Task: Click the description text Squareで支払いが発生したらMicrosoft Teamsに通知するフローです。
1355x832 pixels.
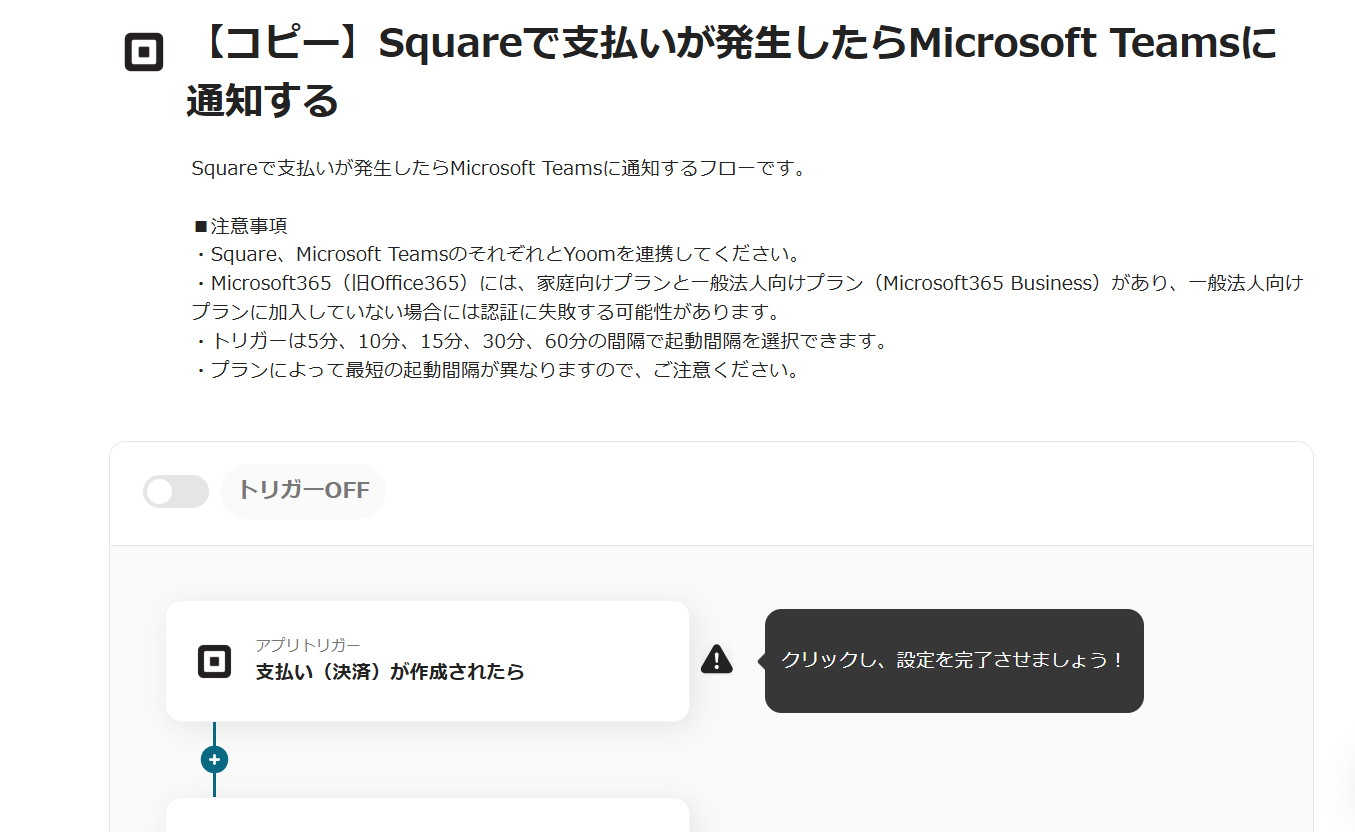Action: (x=499, y=168)
